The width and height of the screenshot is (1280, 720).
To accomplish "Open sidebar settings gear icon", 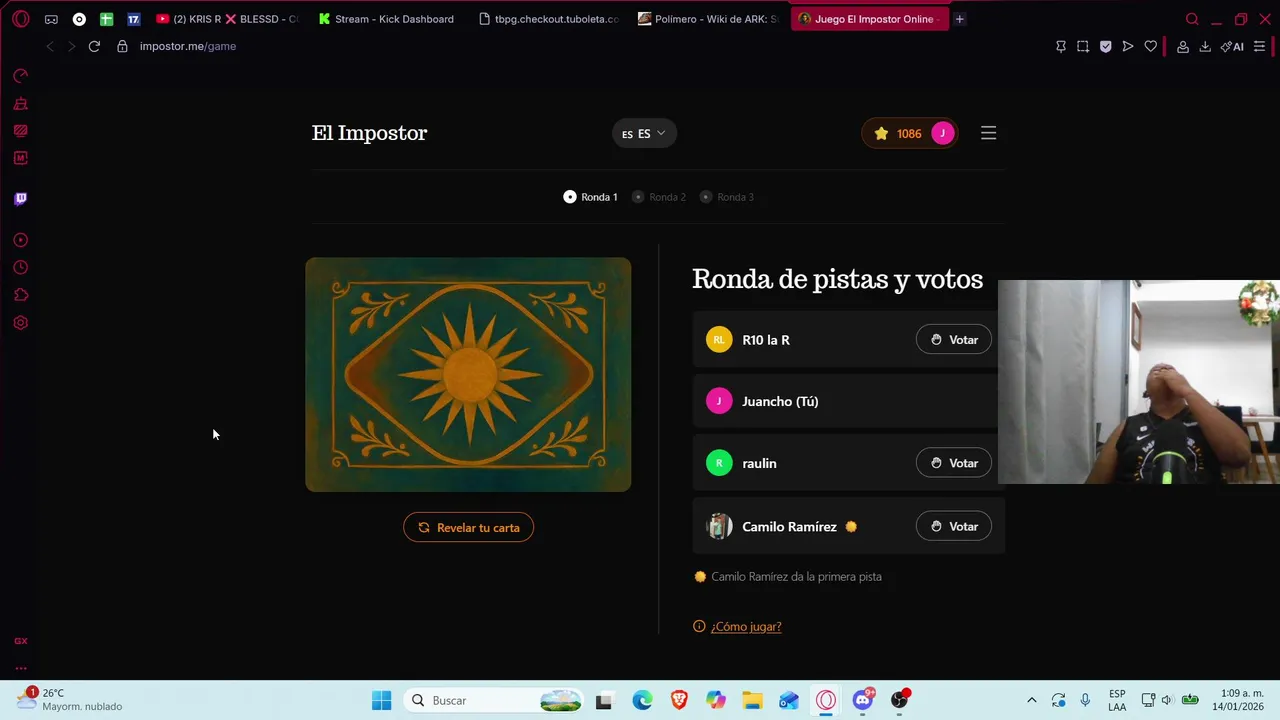I will point(20,323).
